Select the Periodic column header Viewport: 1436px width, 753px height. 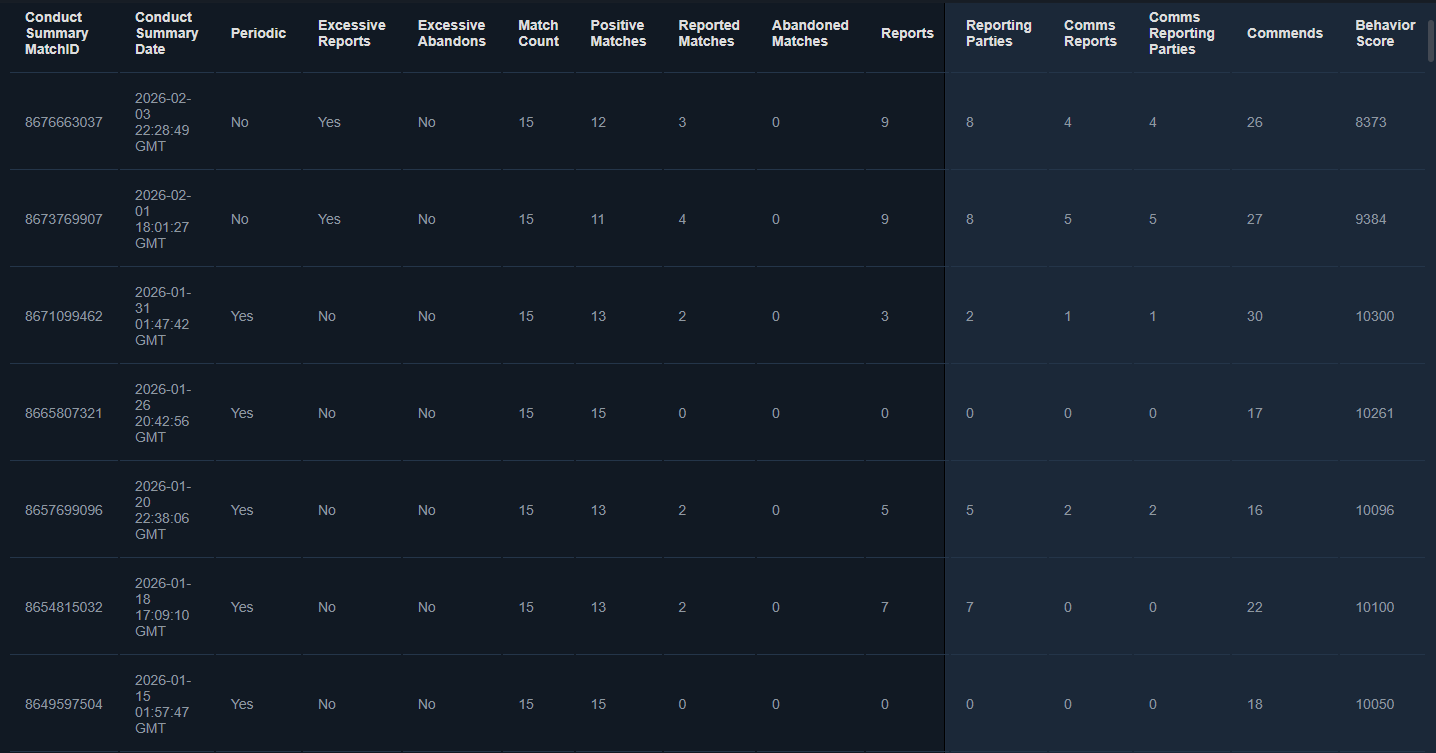pyautogui.click(x=258, y=33)
